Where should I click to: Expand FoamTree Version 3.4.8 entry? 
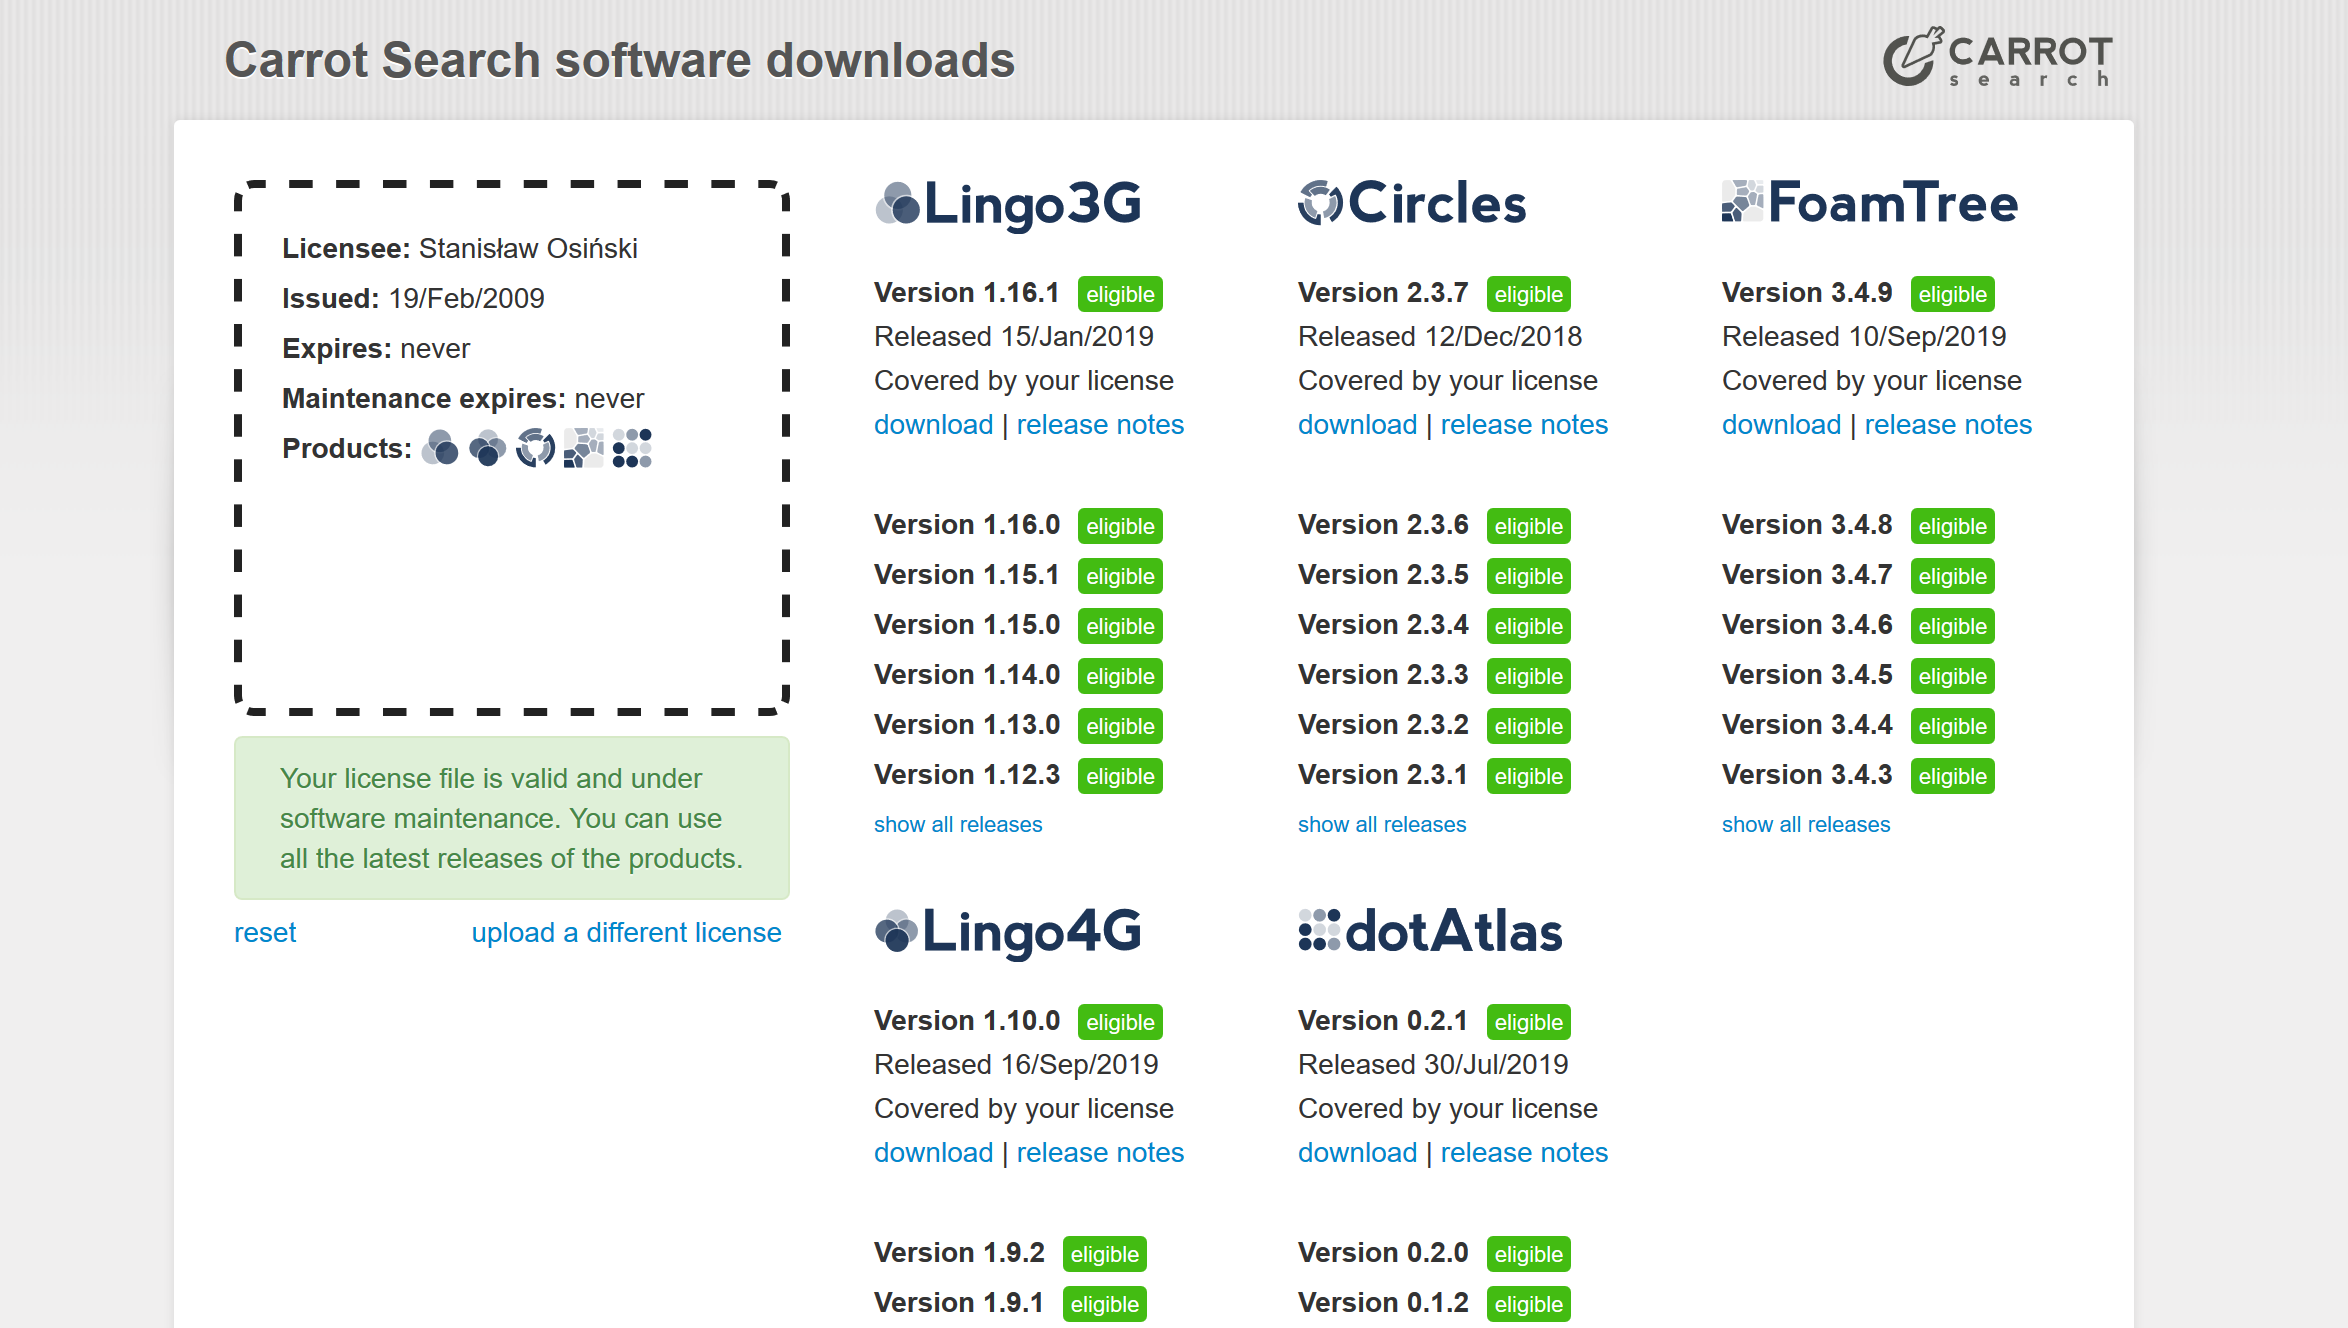tap(1807, 525)
